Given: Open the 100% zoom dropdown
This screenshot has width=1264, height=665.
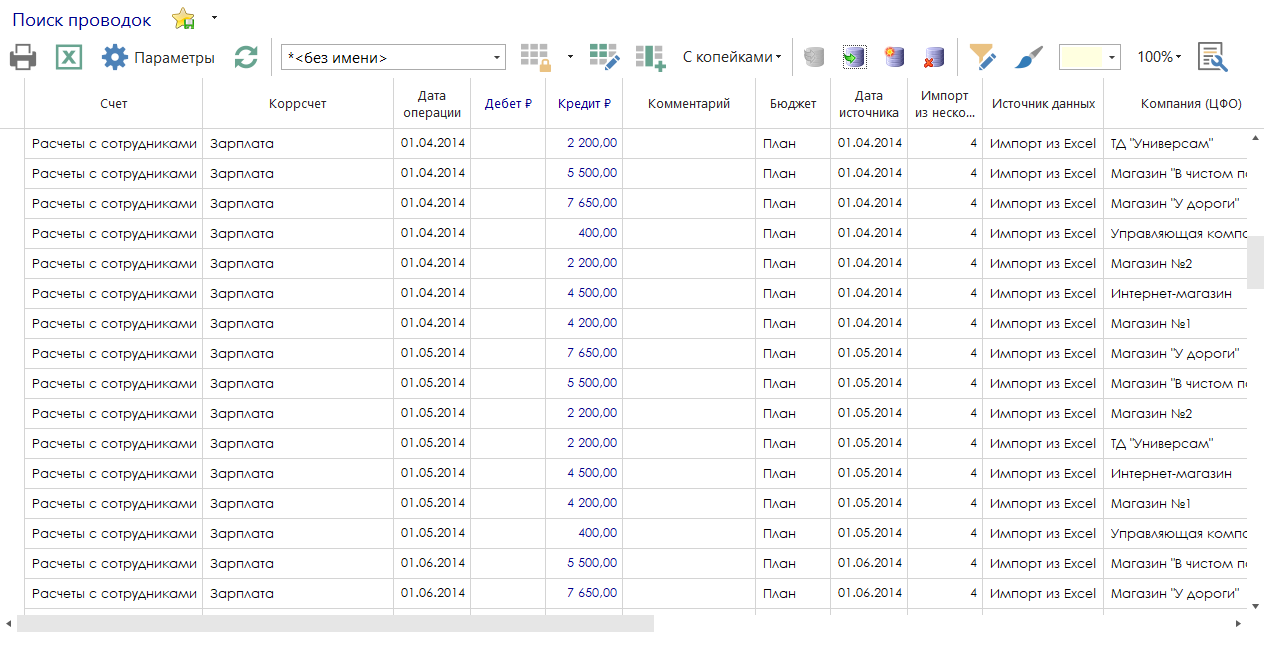Looking at the screenshot, I should tap(1158, 57).
